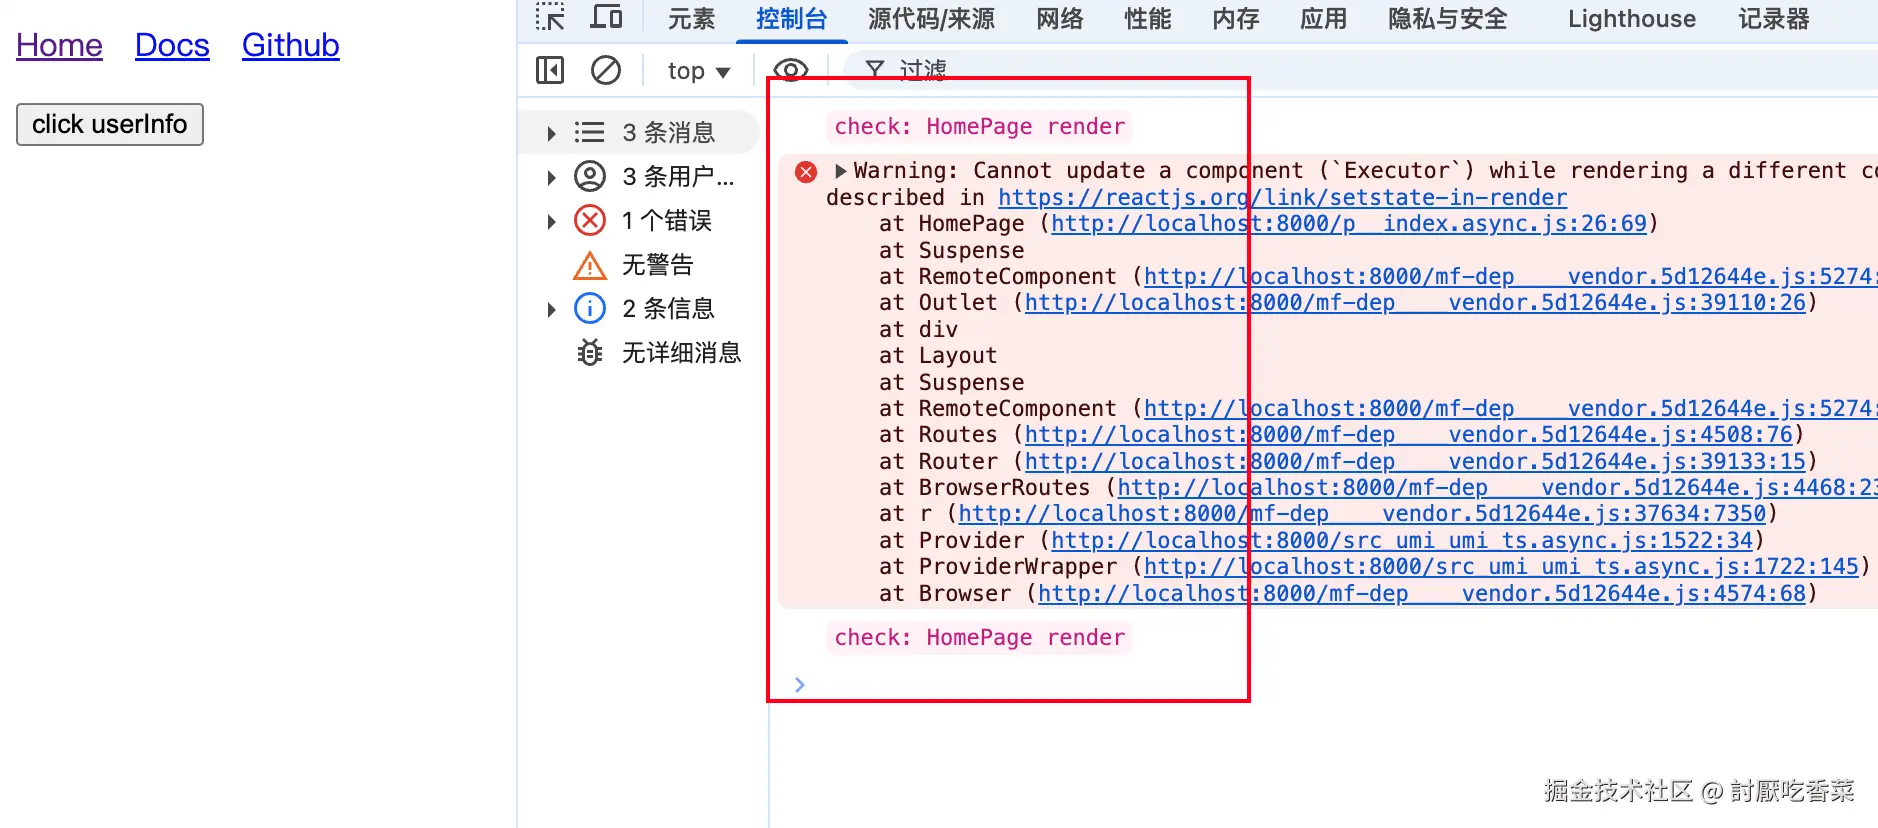Open the Docs link
Viewport: 1878px width, 828px height.
point(172,45)
